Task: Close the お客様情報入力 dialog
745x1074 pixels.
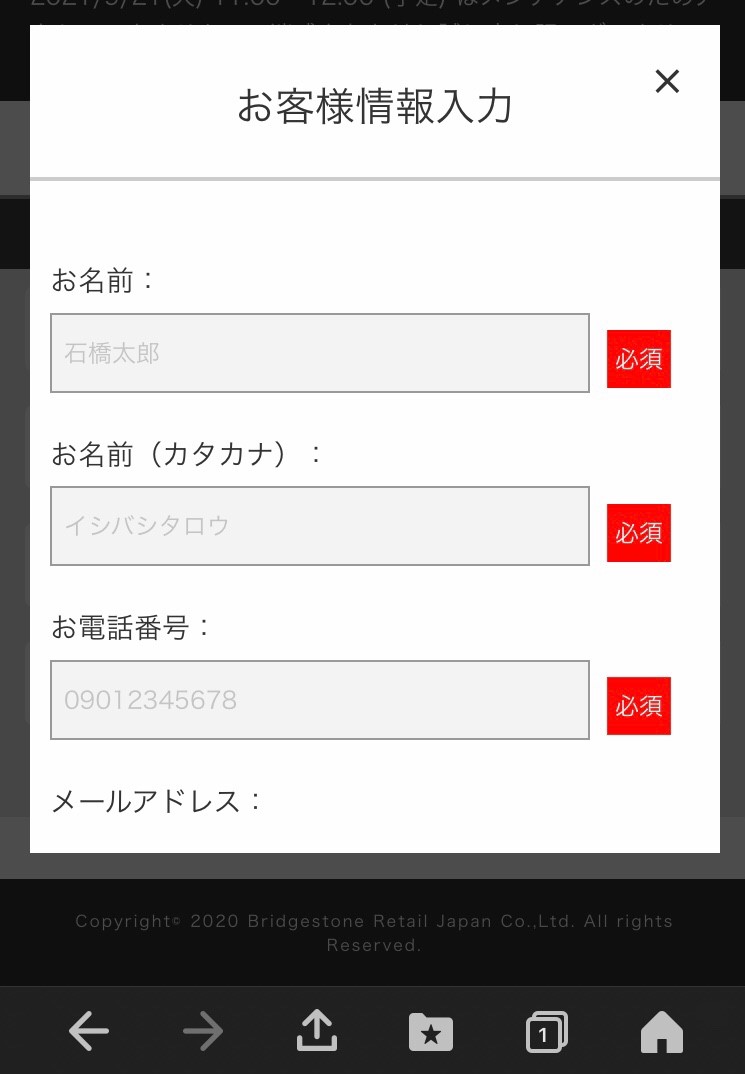Action: (x=667, y=82)
